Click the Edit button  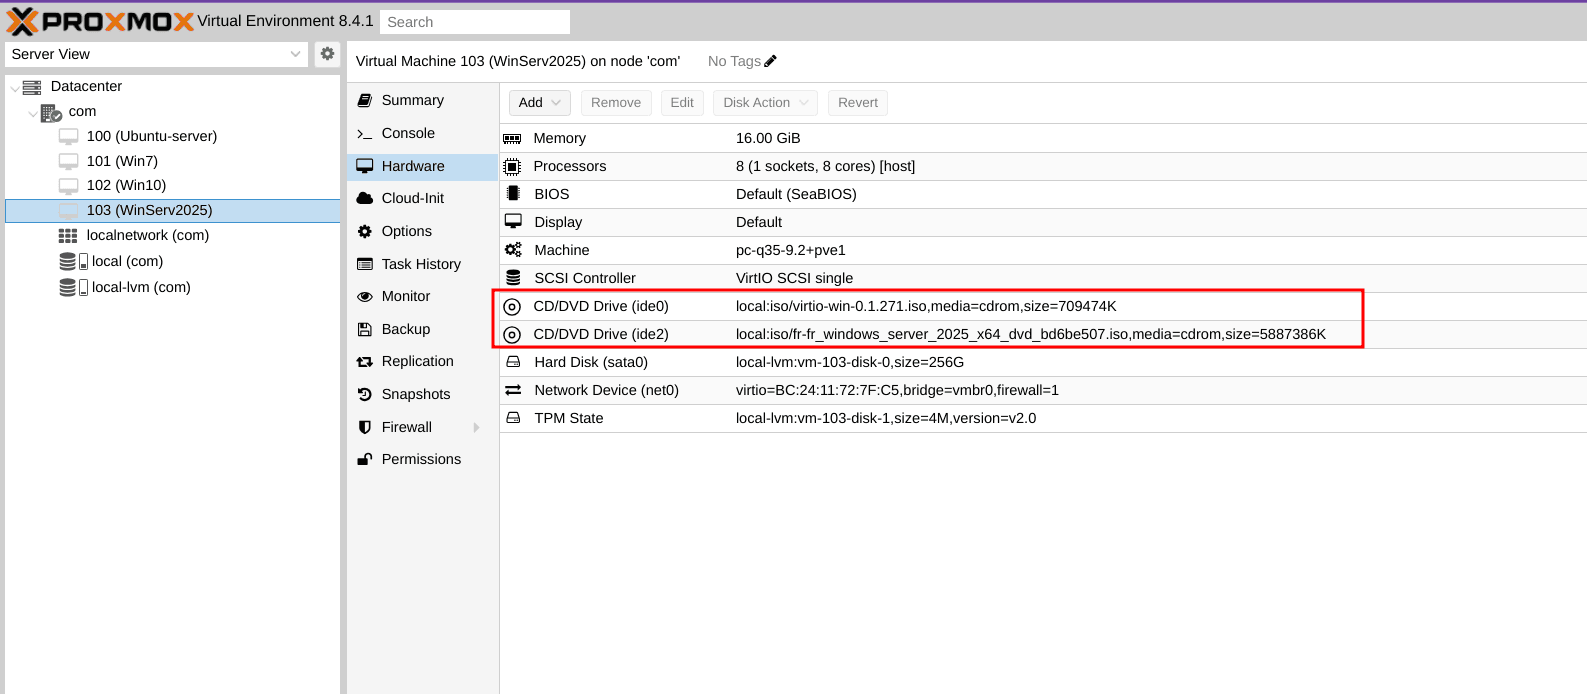(x=682, y=103)
